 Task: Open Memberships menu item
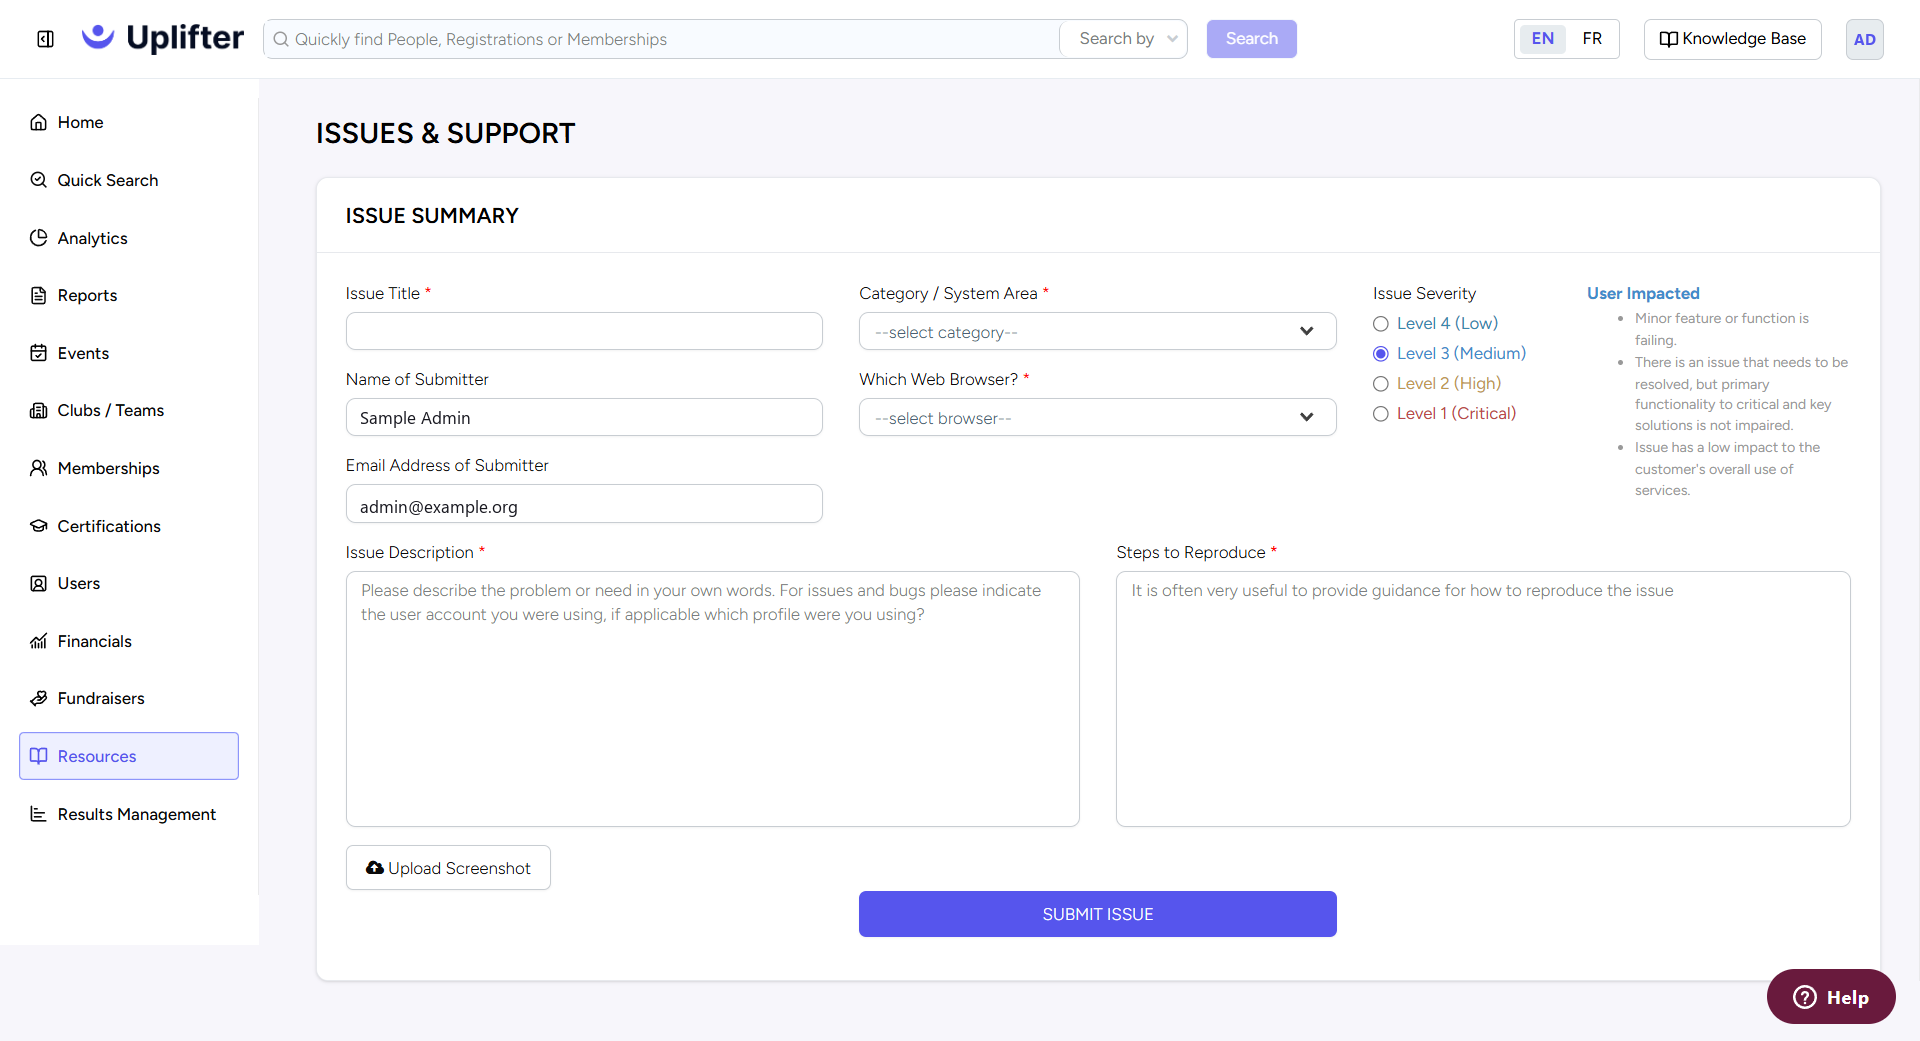[129, 468]
